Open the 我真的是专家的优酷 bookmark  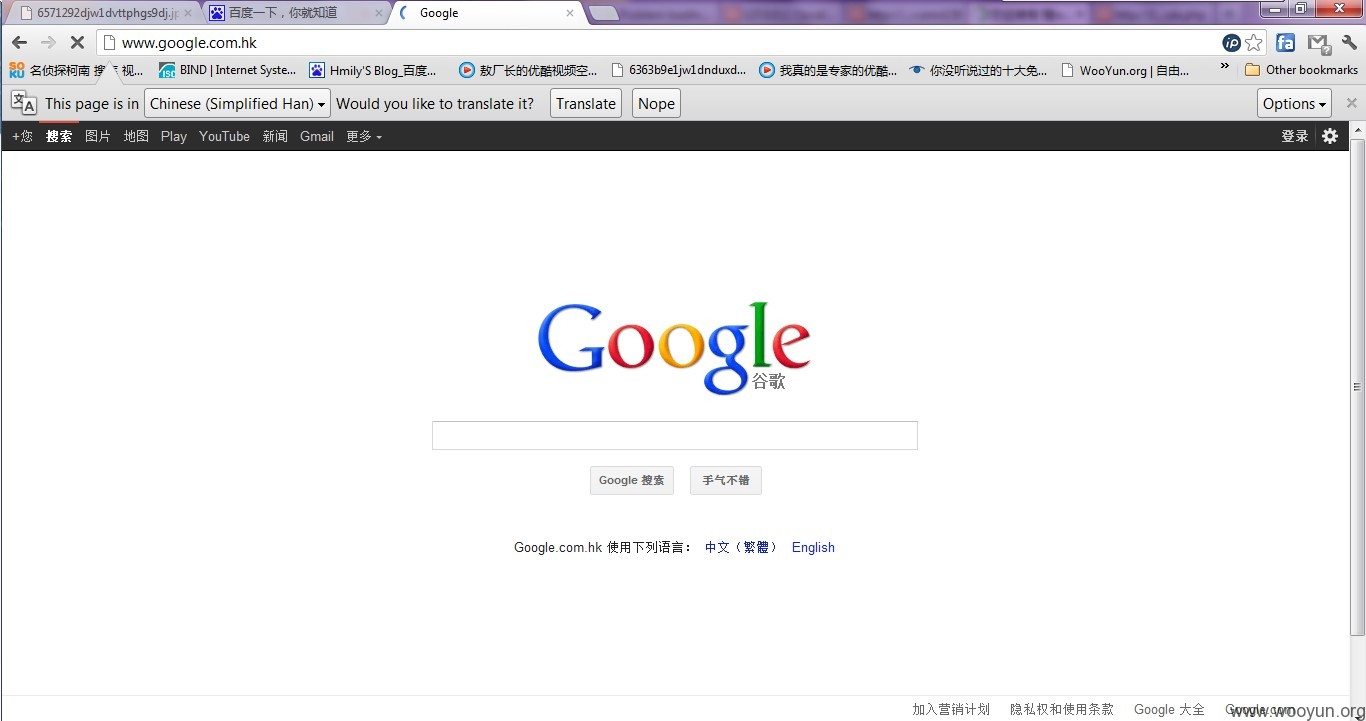pyautogui.click(x=828, y=70)
